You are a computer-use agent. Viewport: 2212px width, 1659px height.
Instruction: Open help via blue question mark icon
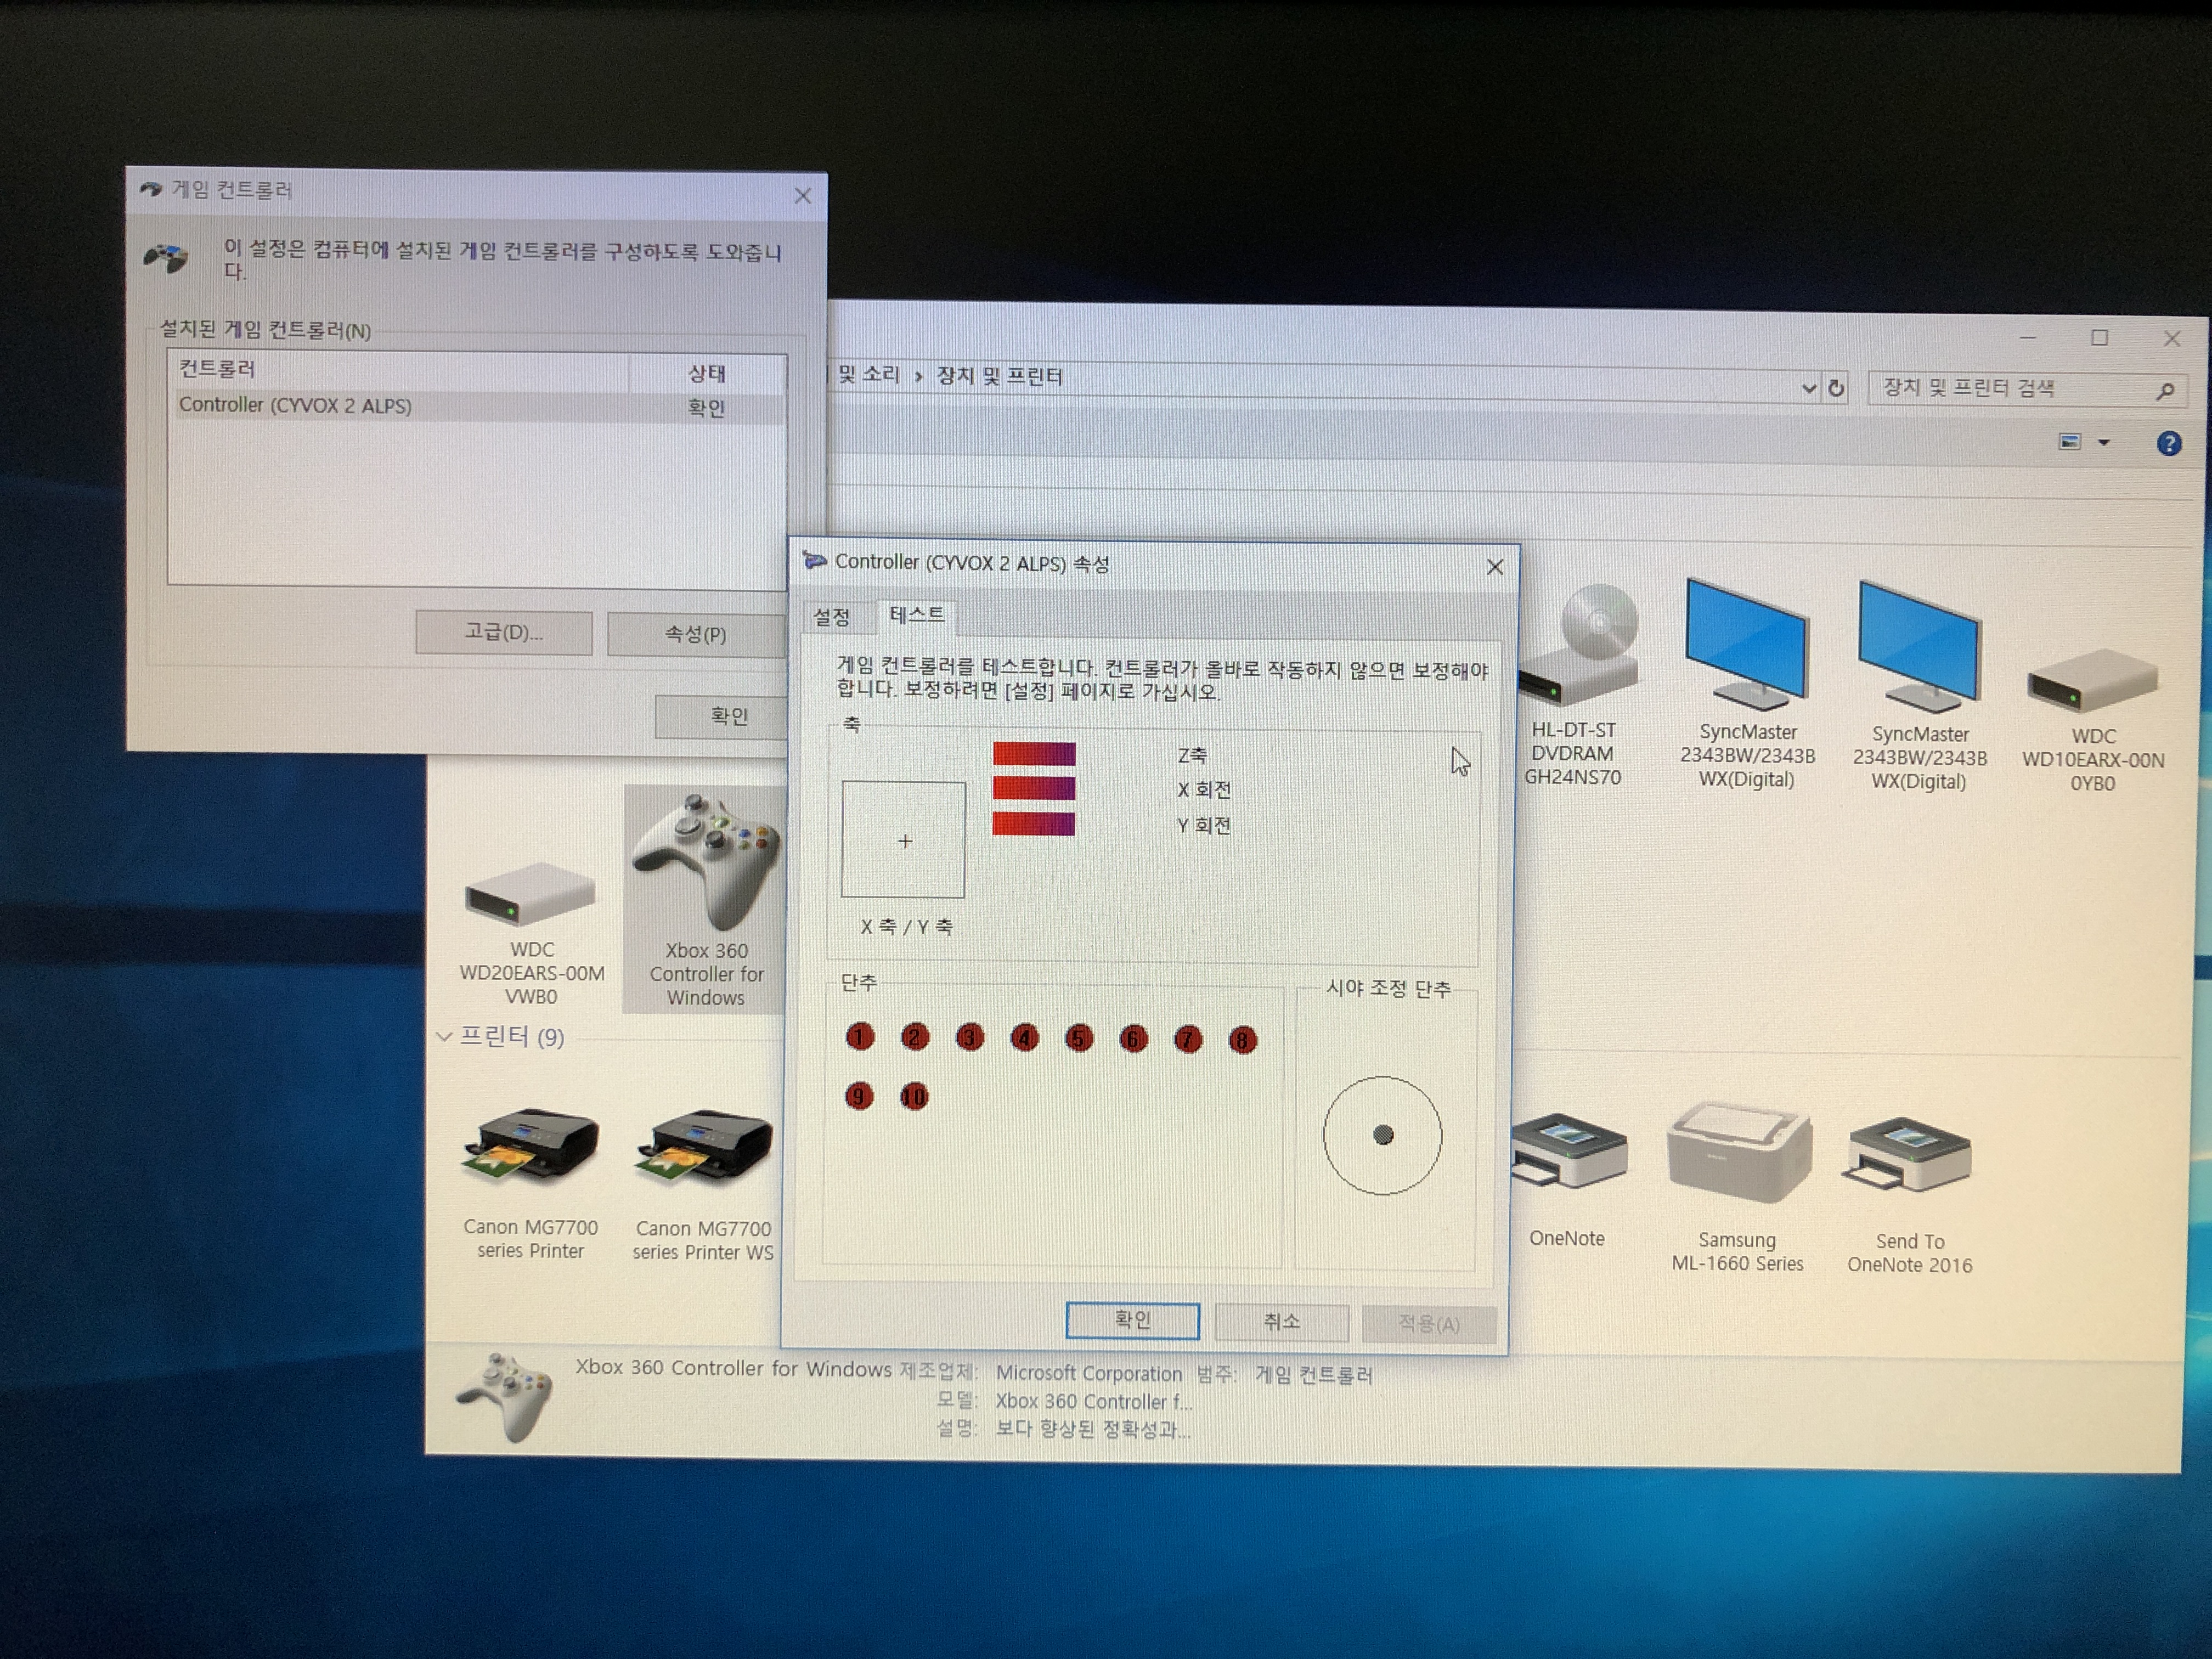[2168, 443]
